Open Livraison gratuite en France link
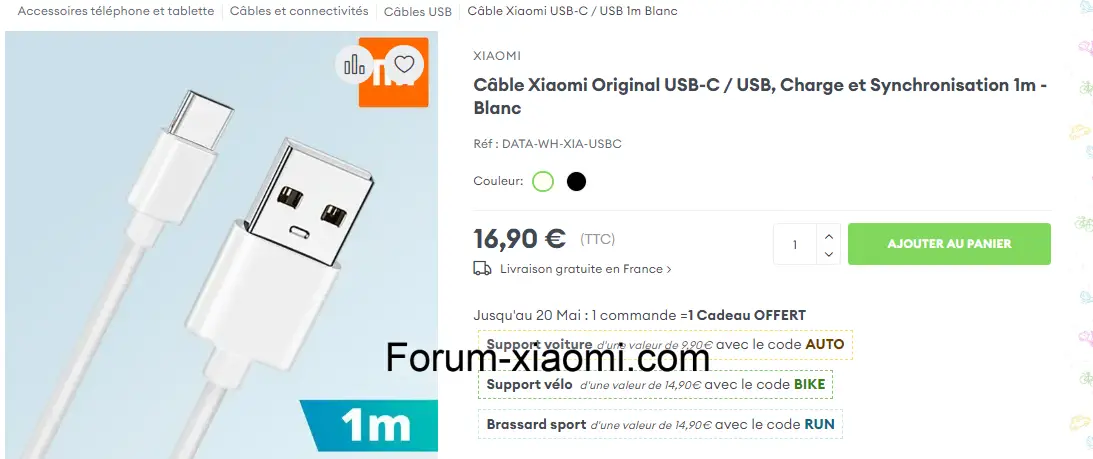The width and height of the screenshot is (1093, 459). [581, 269]
